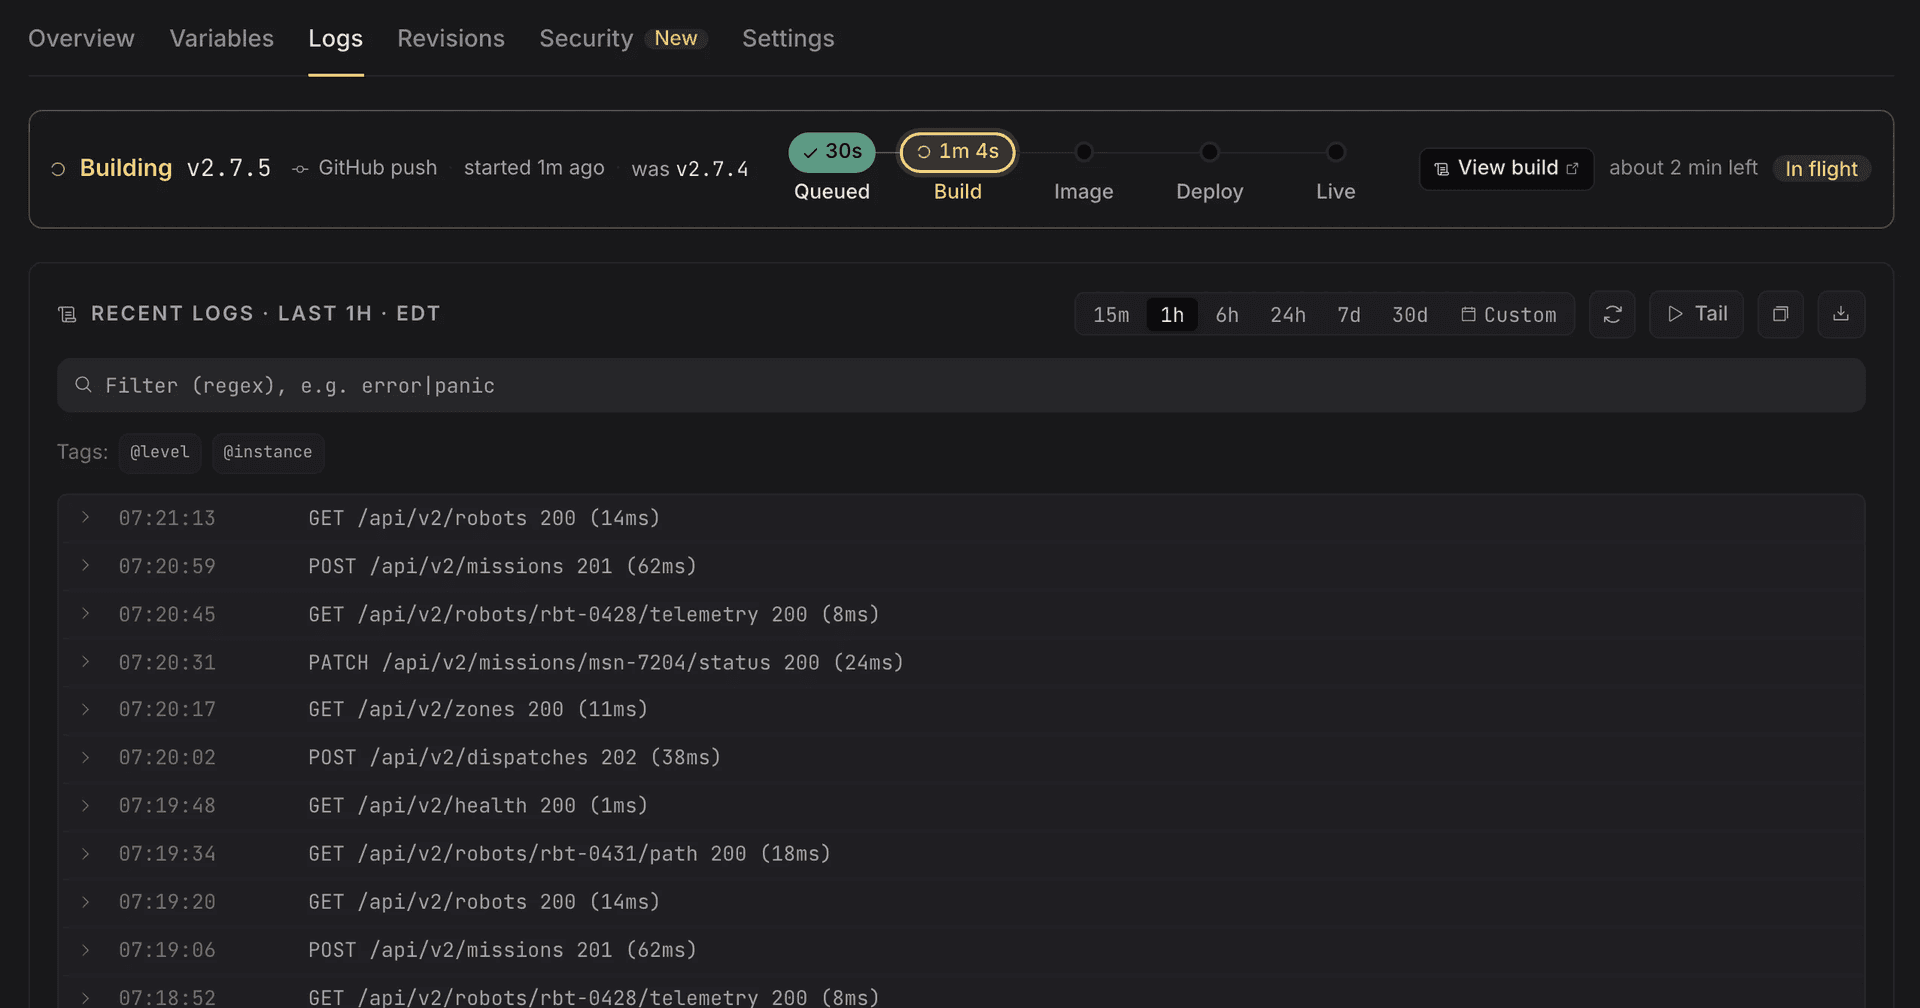Click the GitHub push commit icon

300,169
